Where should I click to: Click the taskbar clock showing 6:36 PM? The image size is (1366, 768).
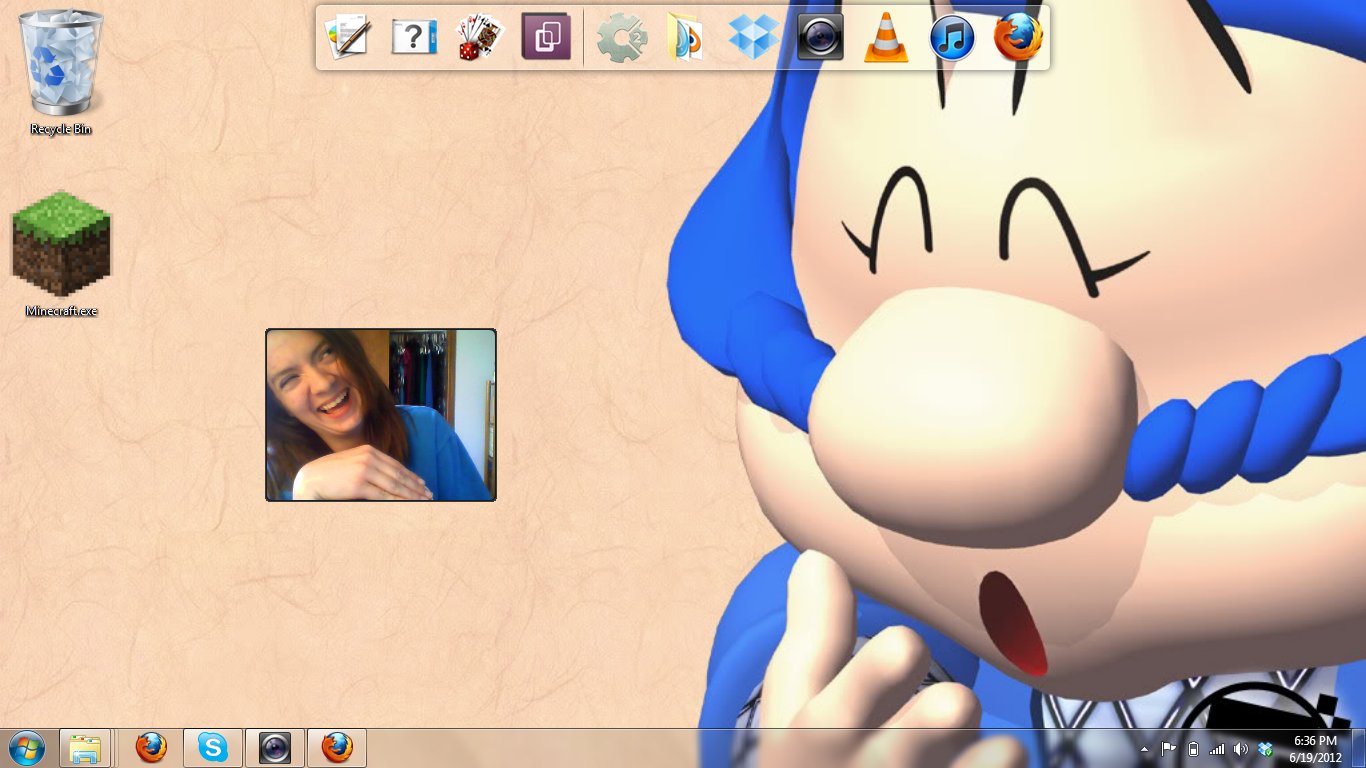(1315, 748)
